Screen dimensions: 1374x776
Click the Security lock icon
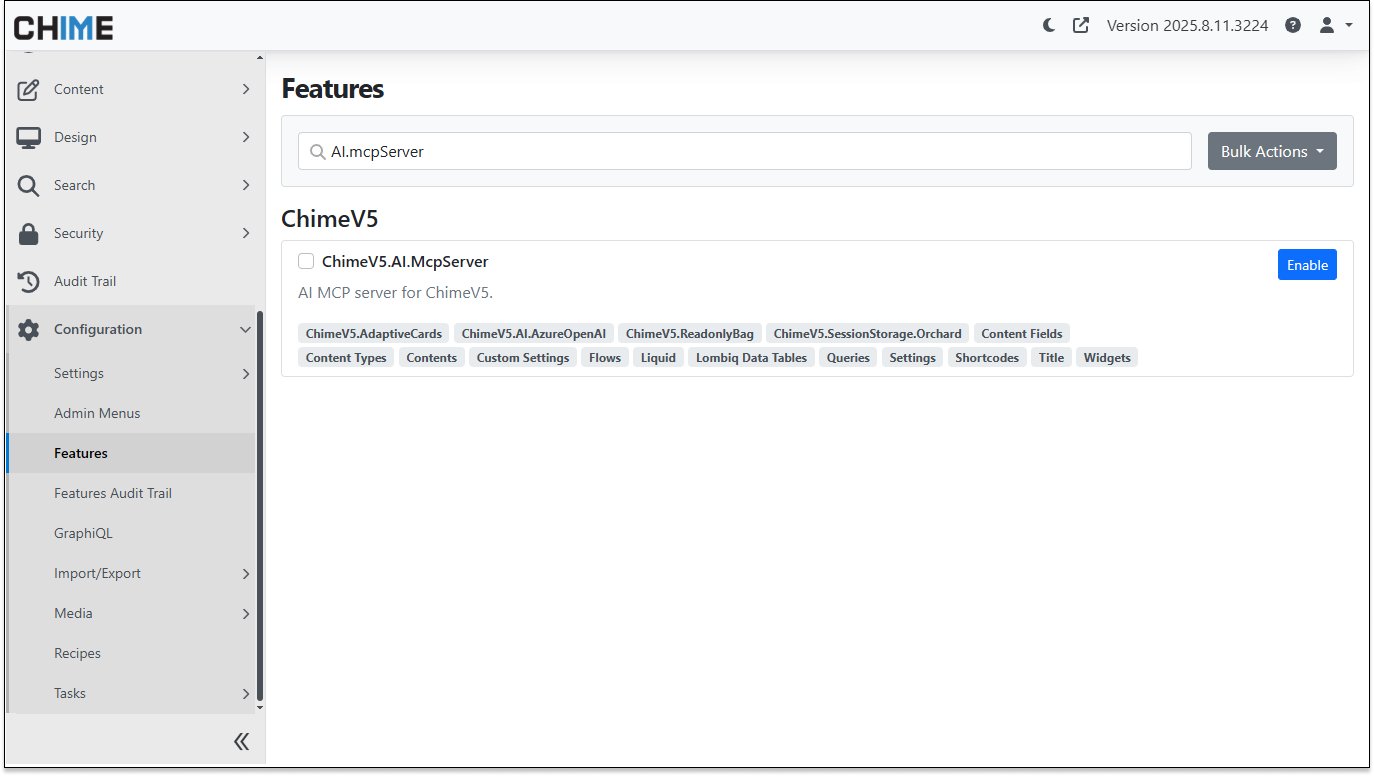tap(29, 233)
